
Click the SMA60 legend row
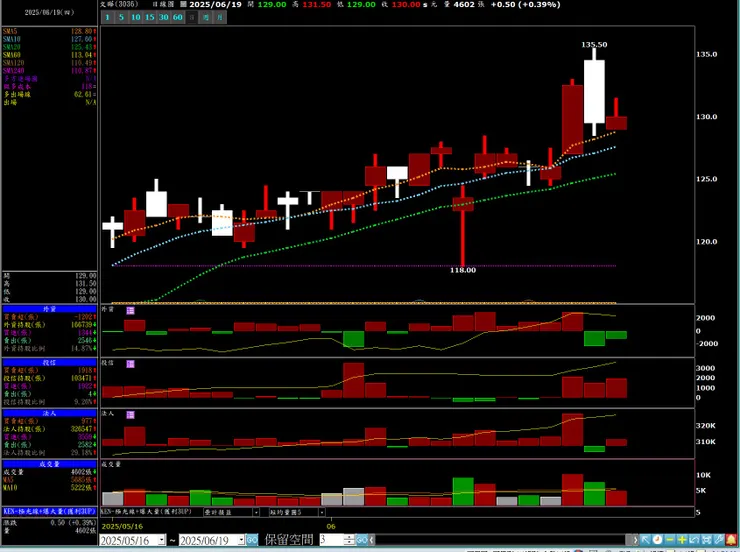50,55
